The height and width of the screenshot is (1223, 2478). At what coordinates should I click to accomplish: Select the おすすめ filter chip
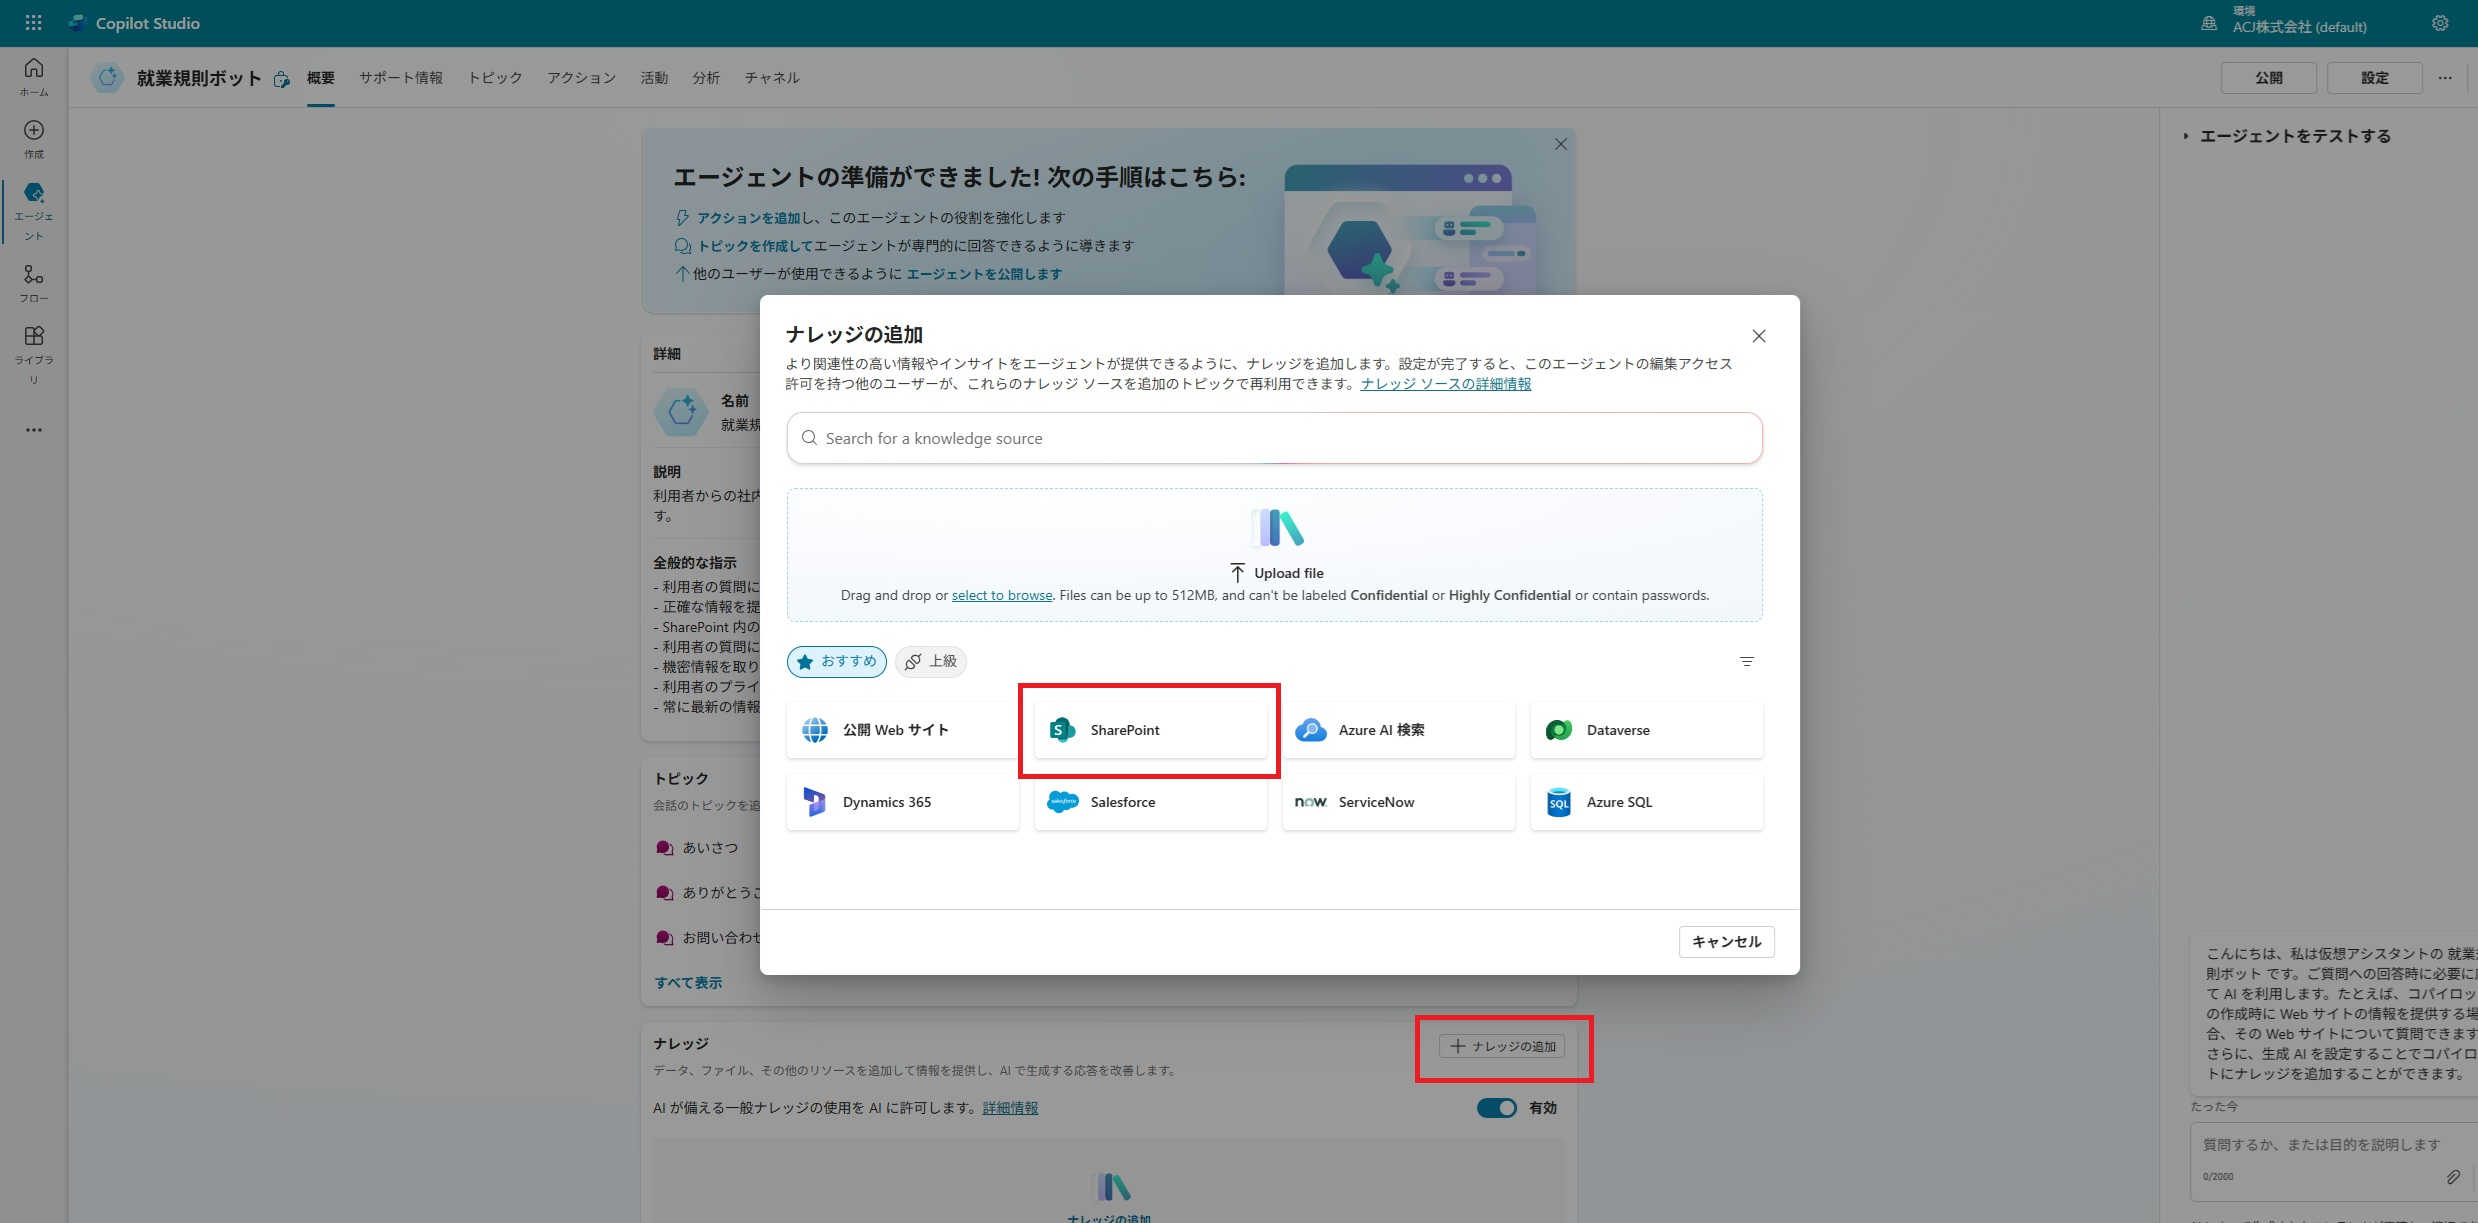click(x=836, y=662)
